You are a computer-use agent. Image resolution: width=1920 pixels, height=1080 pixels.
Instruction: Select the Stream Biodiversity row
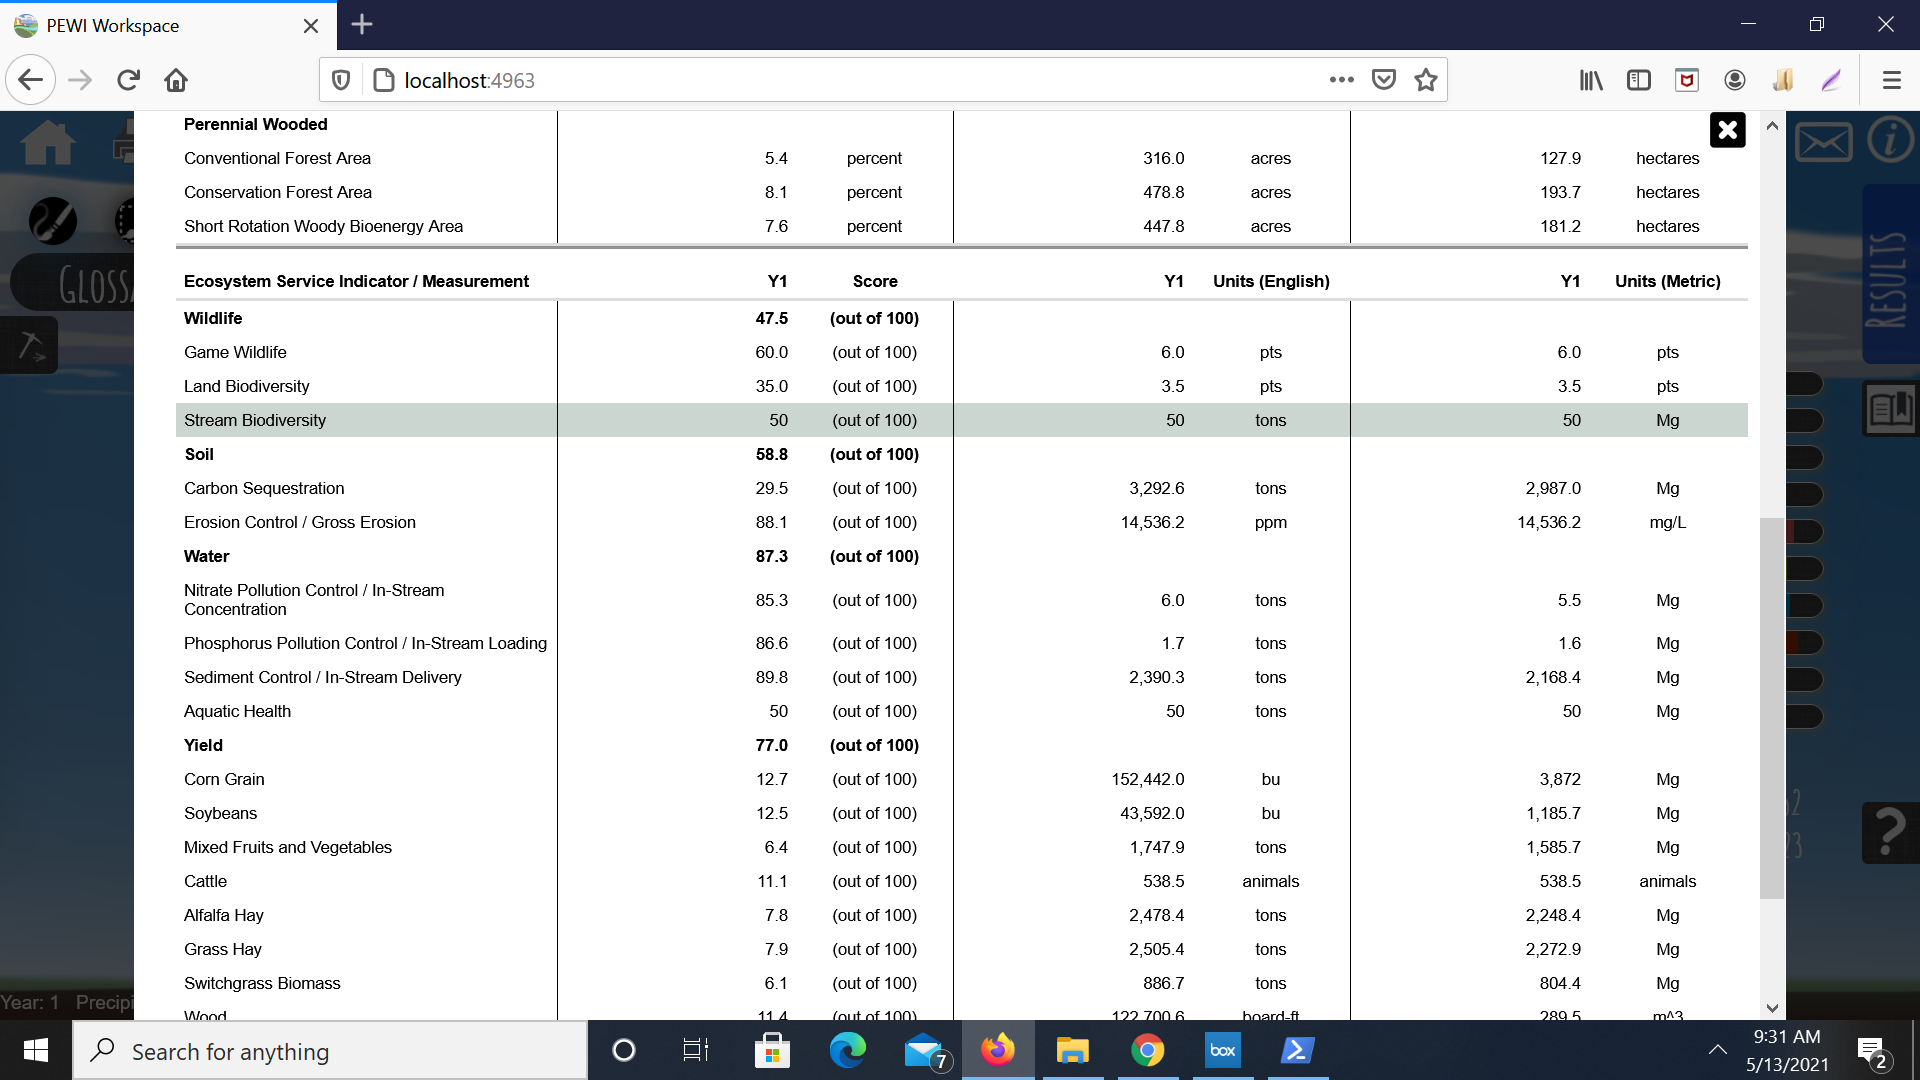tap(255, 420)
